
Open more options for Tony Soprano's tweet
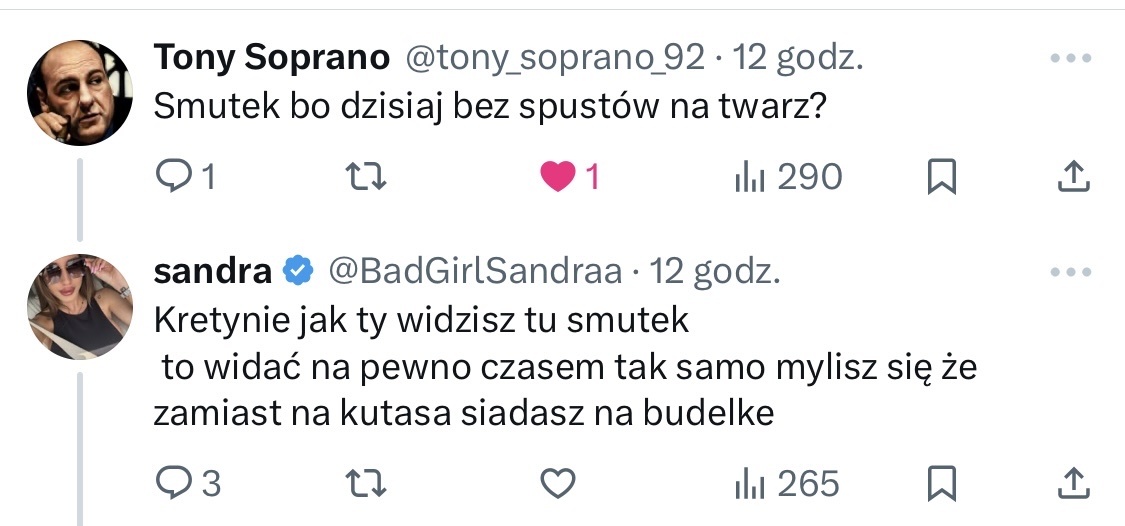[x=1070, y=59]
